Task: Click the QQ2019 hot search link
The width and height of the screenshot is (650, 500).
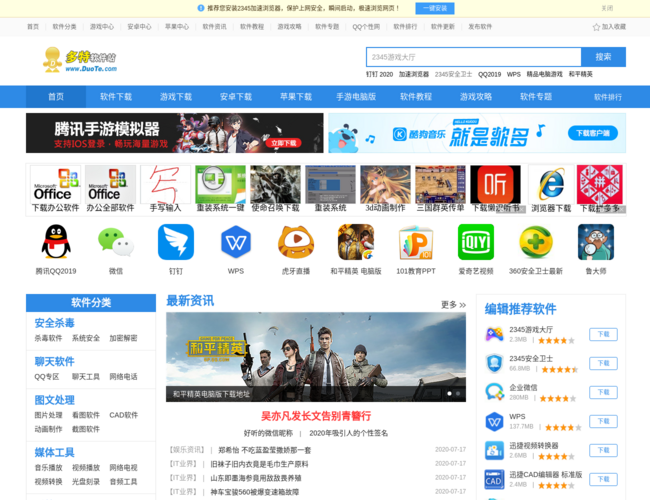Action: coord(490,74)
